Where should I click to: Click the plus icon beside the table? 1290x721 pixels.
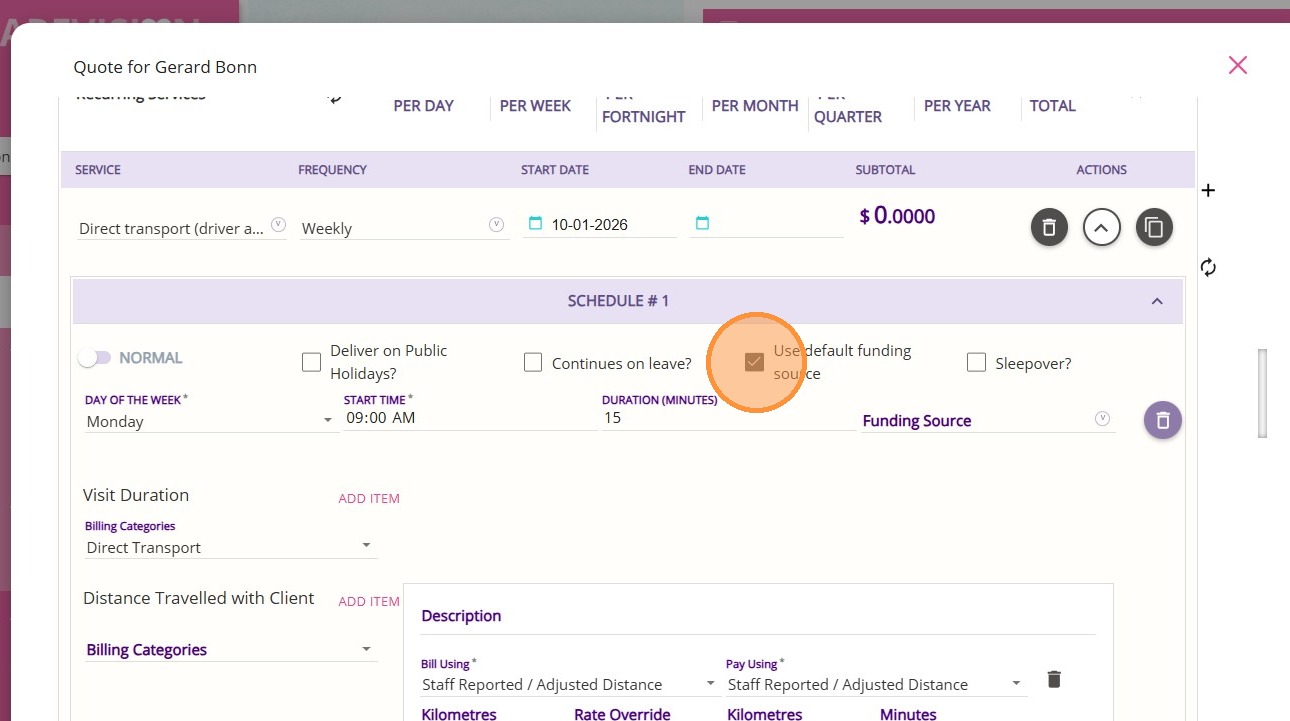[1208, 190]
